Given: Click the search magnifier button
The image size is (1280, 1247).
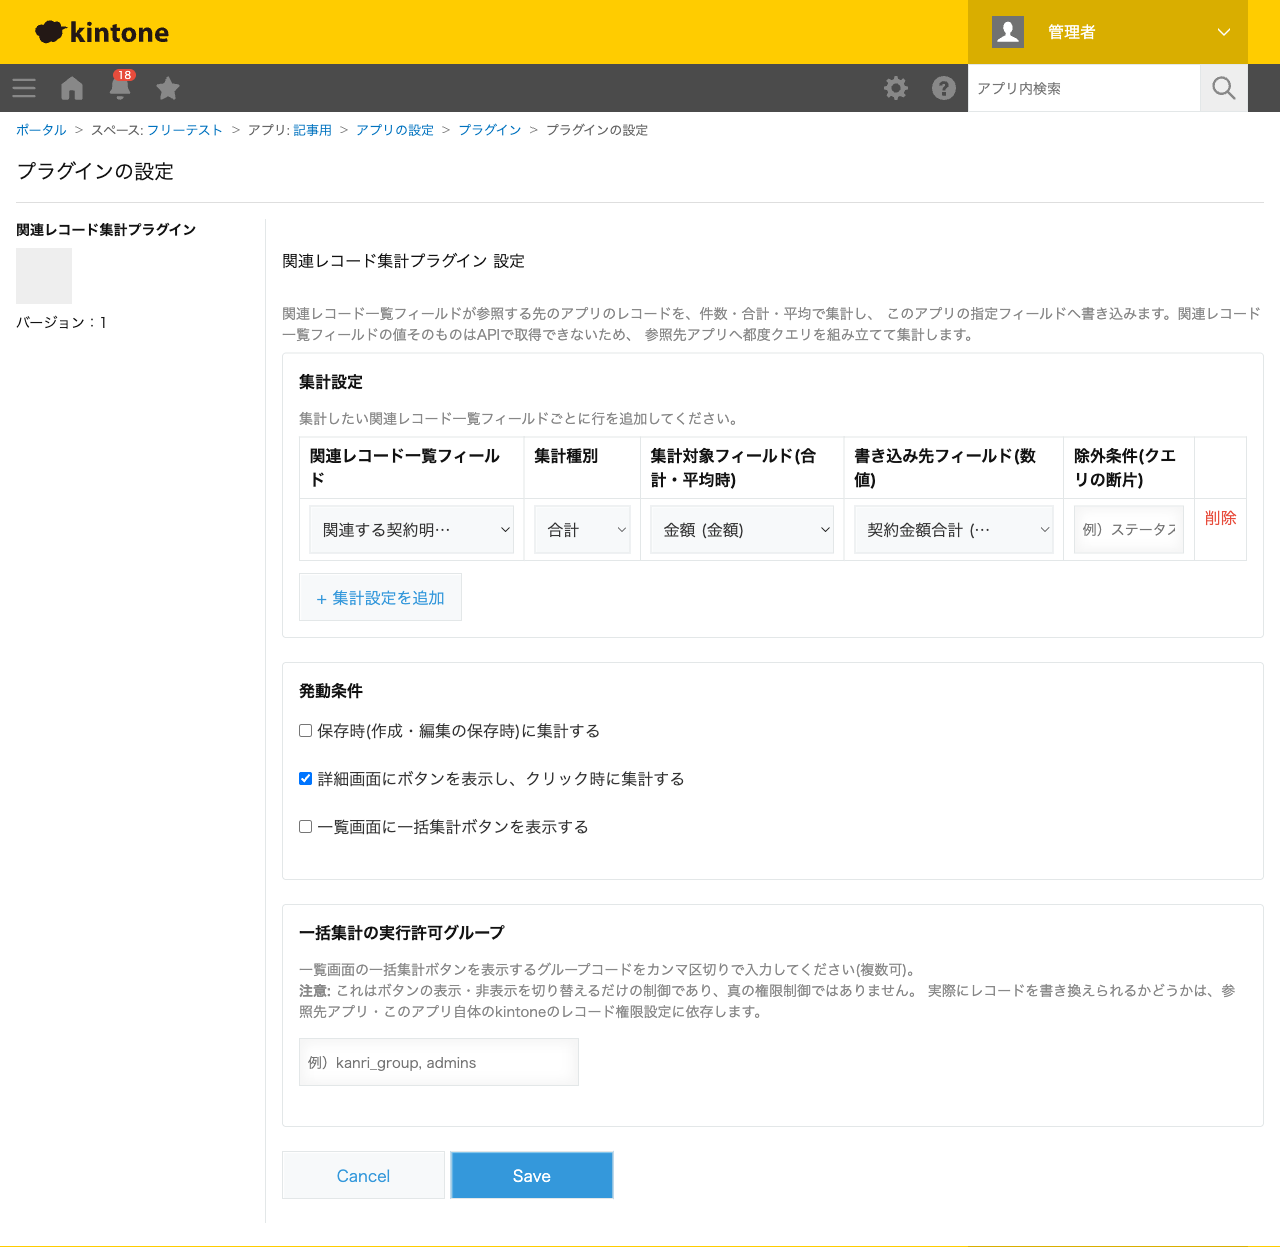Looking at the screenshot, I should click(1224, 88).
